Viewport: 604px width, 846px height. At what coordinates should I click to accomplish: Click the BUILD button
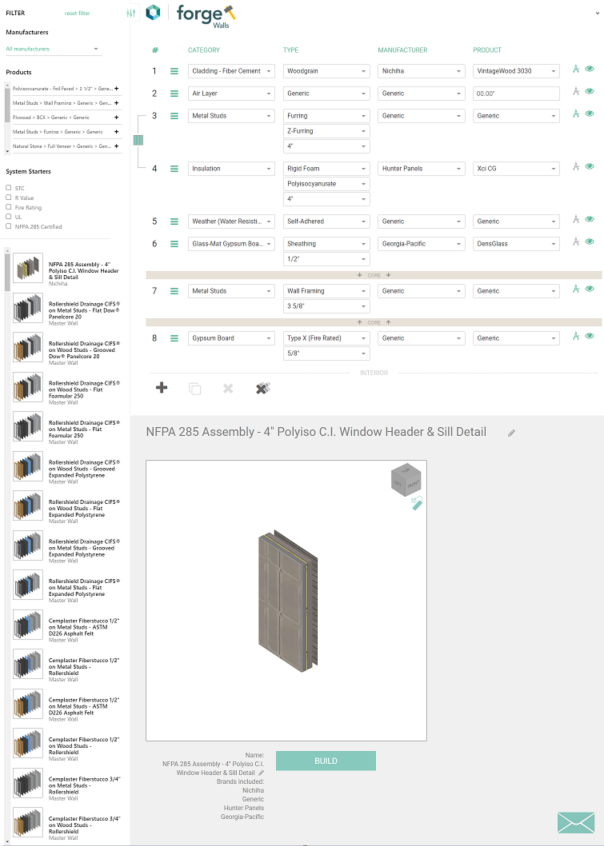(x=326, y=761)
